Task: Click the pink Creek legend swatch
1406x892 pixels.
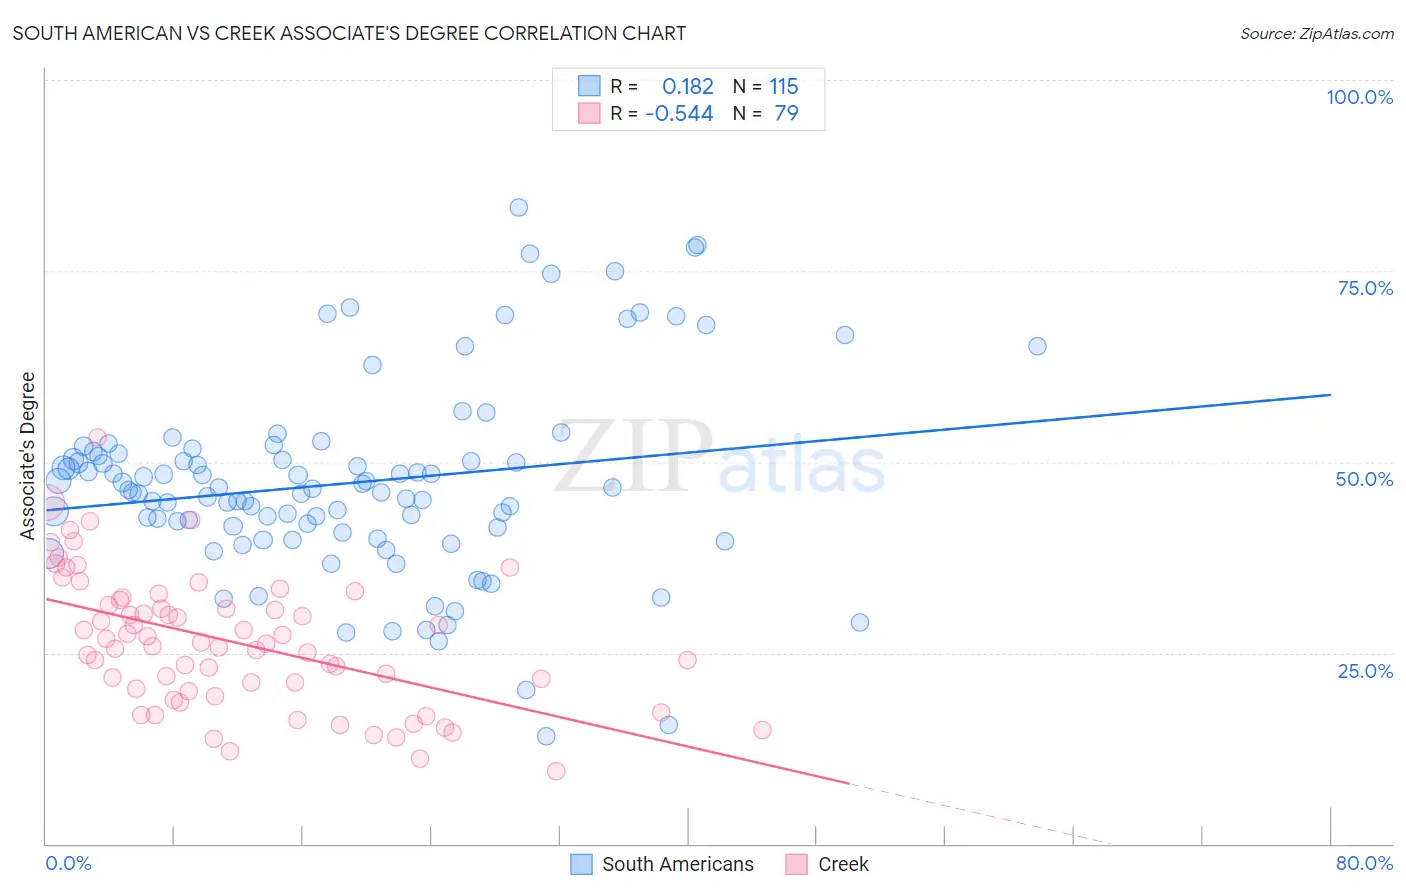Action: click(x=797, y=864)
